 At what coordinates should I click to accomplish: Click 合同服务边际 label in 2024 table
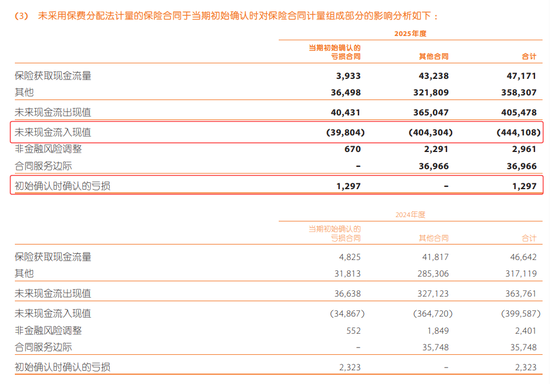pos(43,347)
